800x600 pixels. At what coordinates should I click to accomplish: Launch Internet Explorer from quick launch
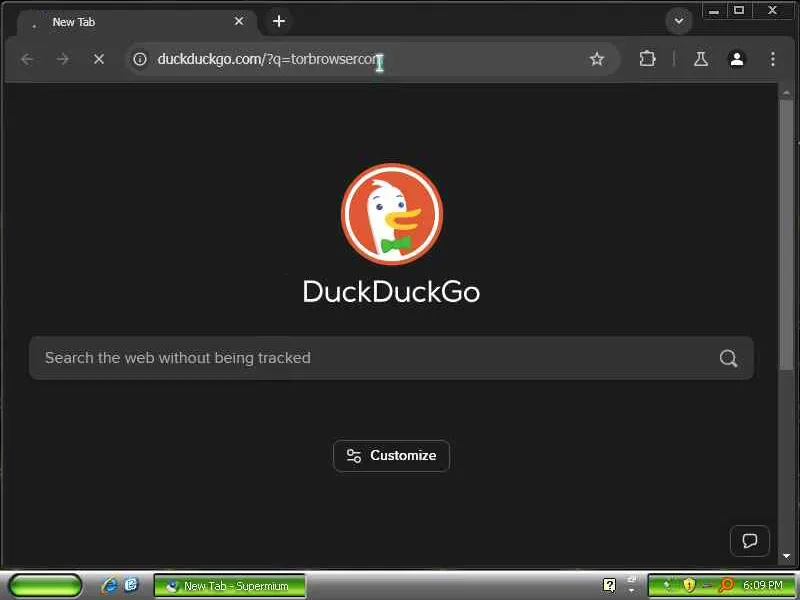tap(109, 585)
